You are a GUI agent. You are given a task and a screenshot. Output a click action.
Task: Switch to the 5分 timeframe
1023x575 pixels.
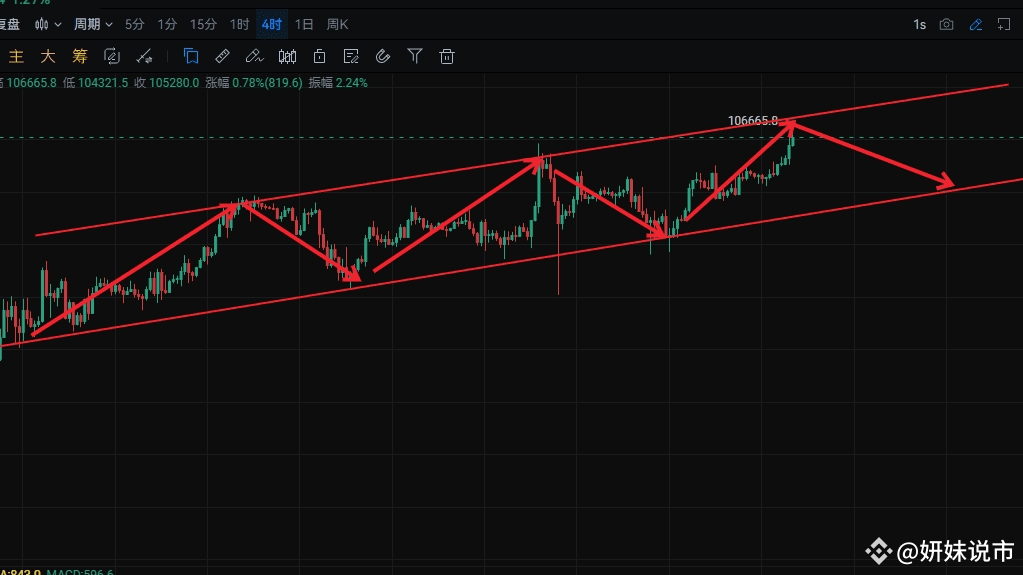click(134, 25)
